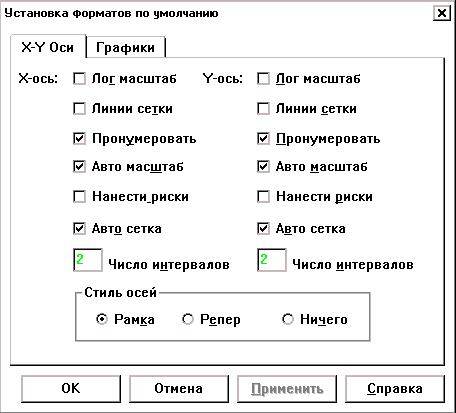
Task: Switch to the Графики tab
Action: click(x=125, y=47)
